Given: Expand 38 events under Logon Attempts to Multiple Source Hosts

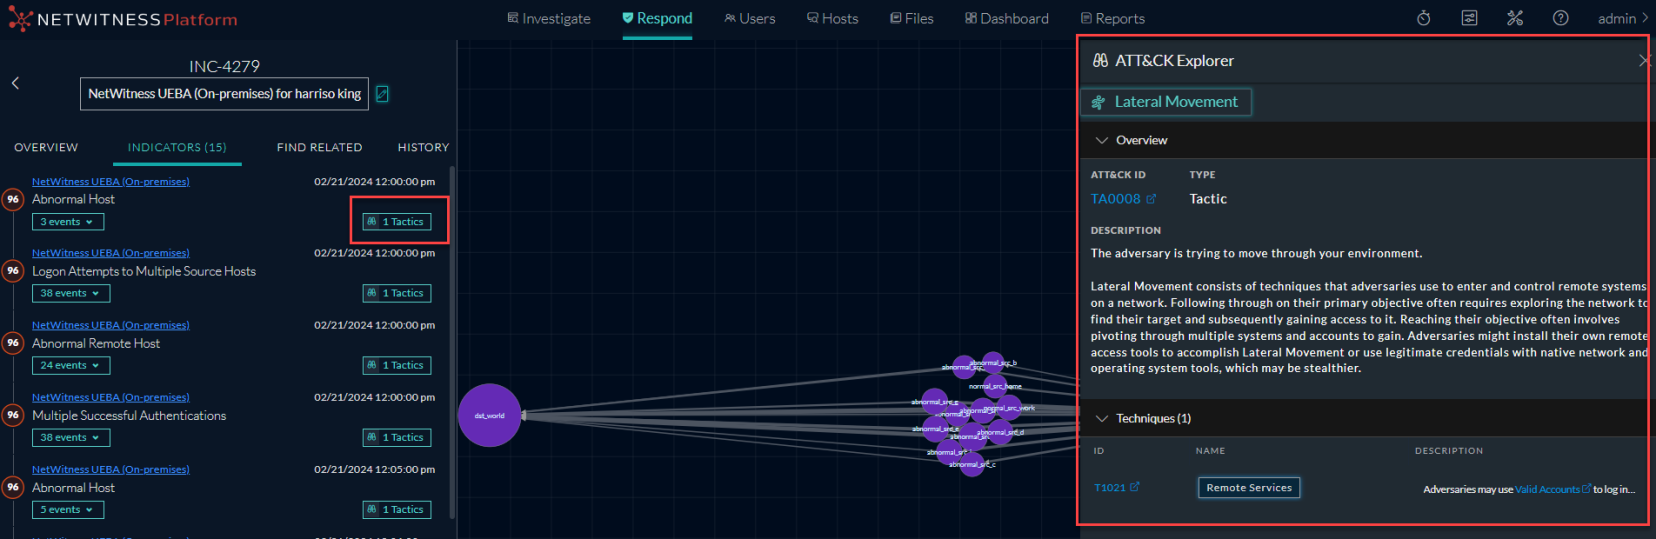Looking at the screenshot, I should [x=71, y=294].
